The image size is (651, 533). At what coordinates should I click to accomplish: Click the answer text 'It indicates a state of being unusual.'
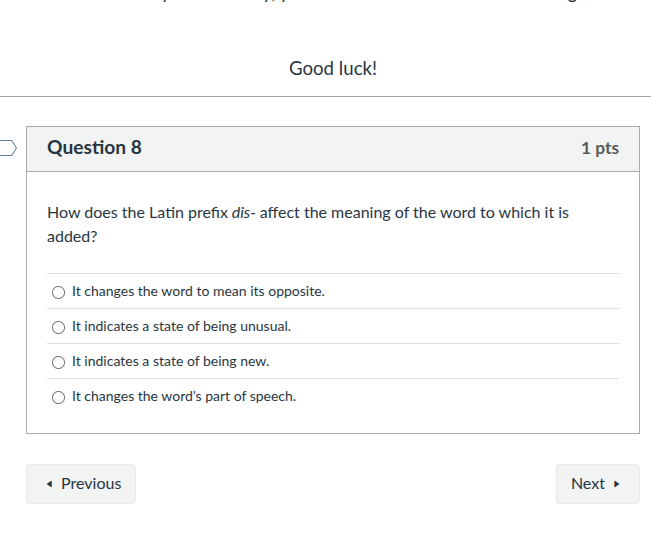(x=182, y=327)
